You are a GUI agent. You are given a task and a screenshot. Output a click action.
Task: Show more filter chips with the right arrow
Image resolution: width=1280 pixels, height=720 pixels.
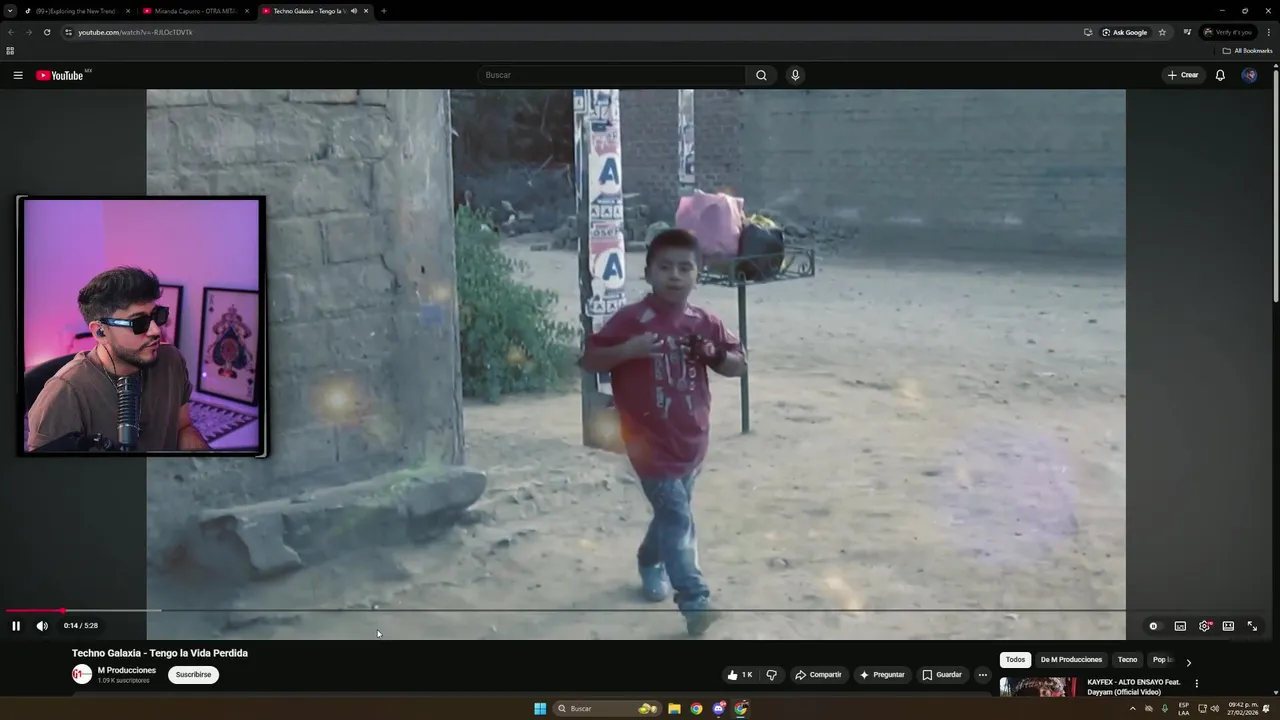1188,662
